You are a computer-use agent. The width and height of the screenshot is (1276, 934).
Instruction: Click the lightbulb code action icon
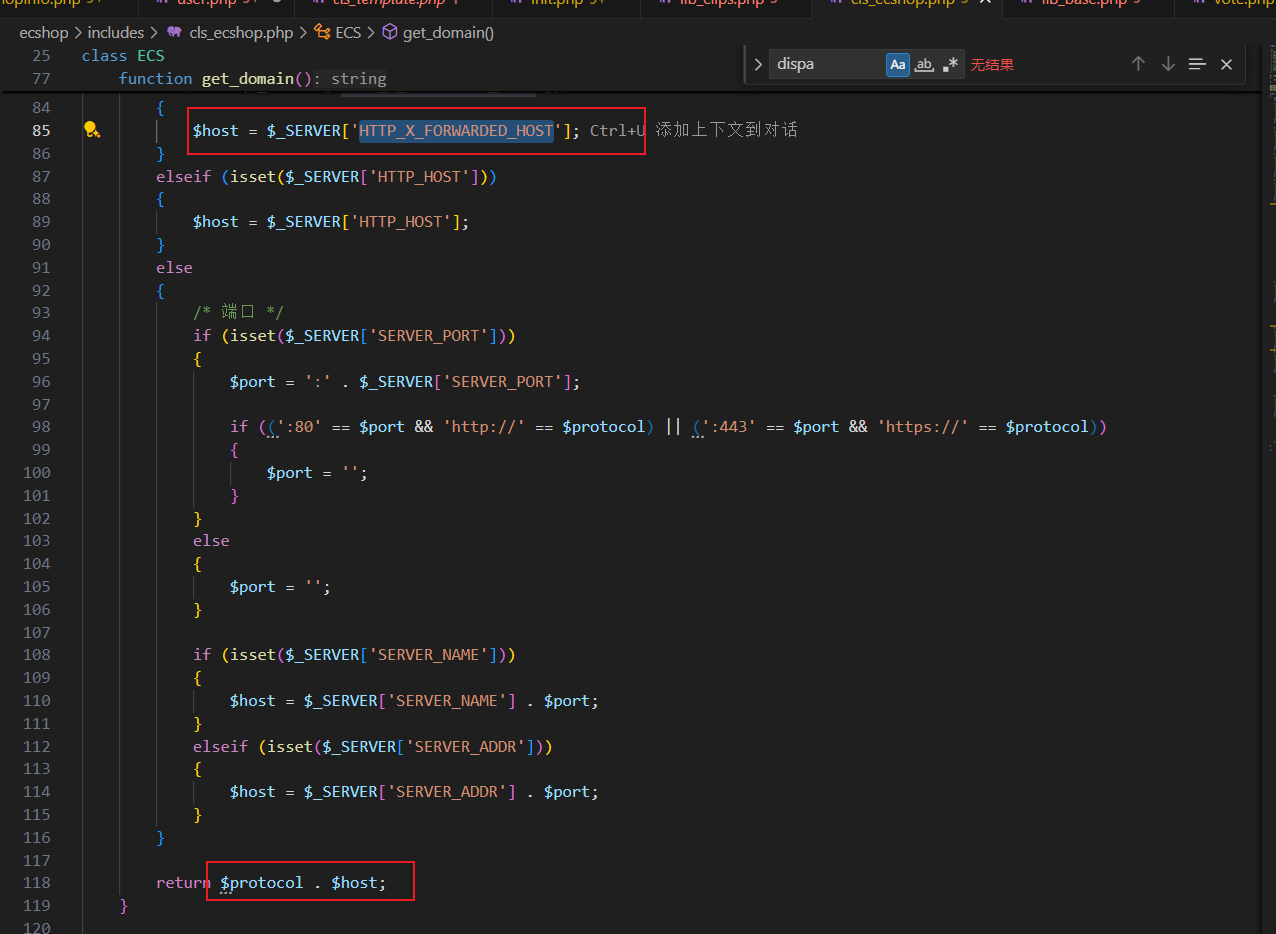pyautogui.click(x=91, y=130)
